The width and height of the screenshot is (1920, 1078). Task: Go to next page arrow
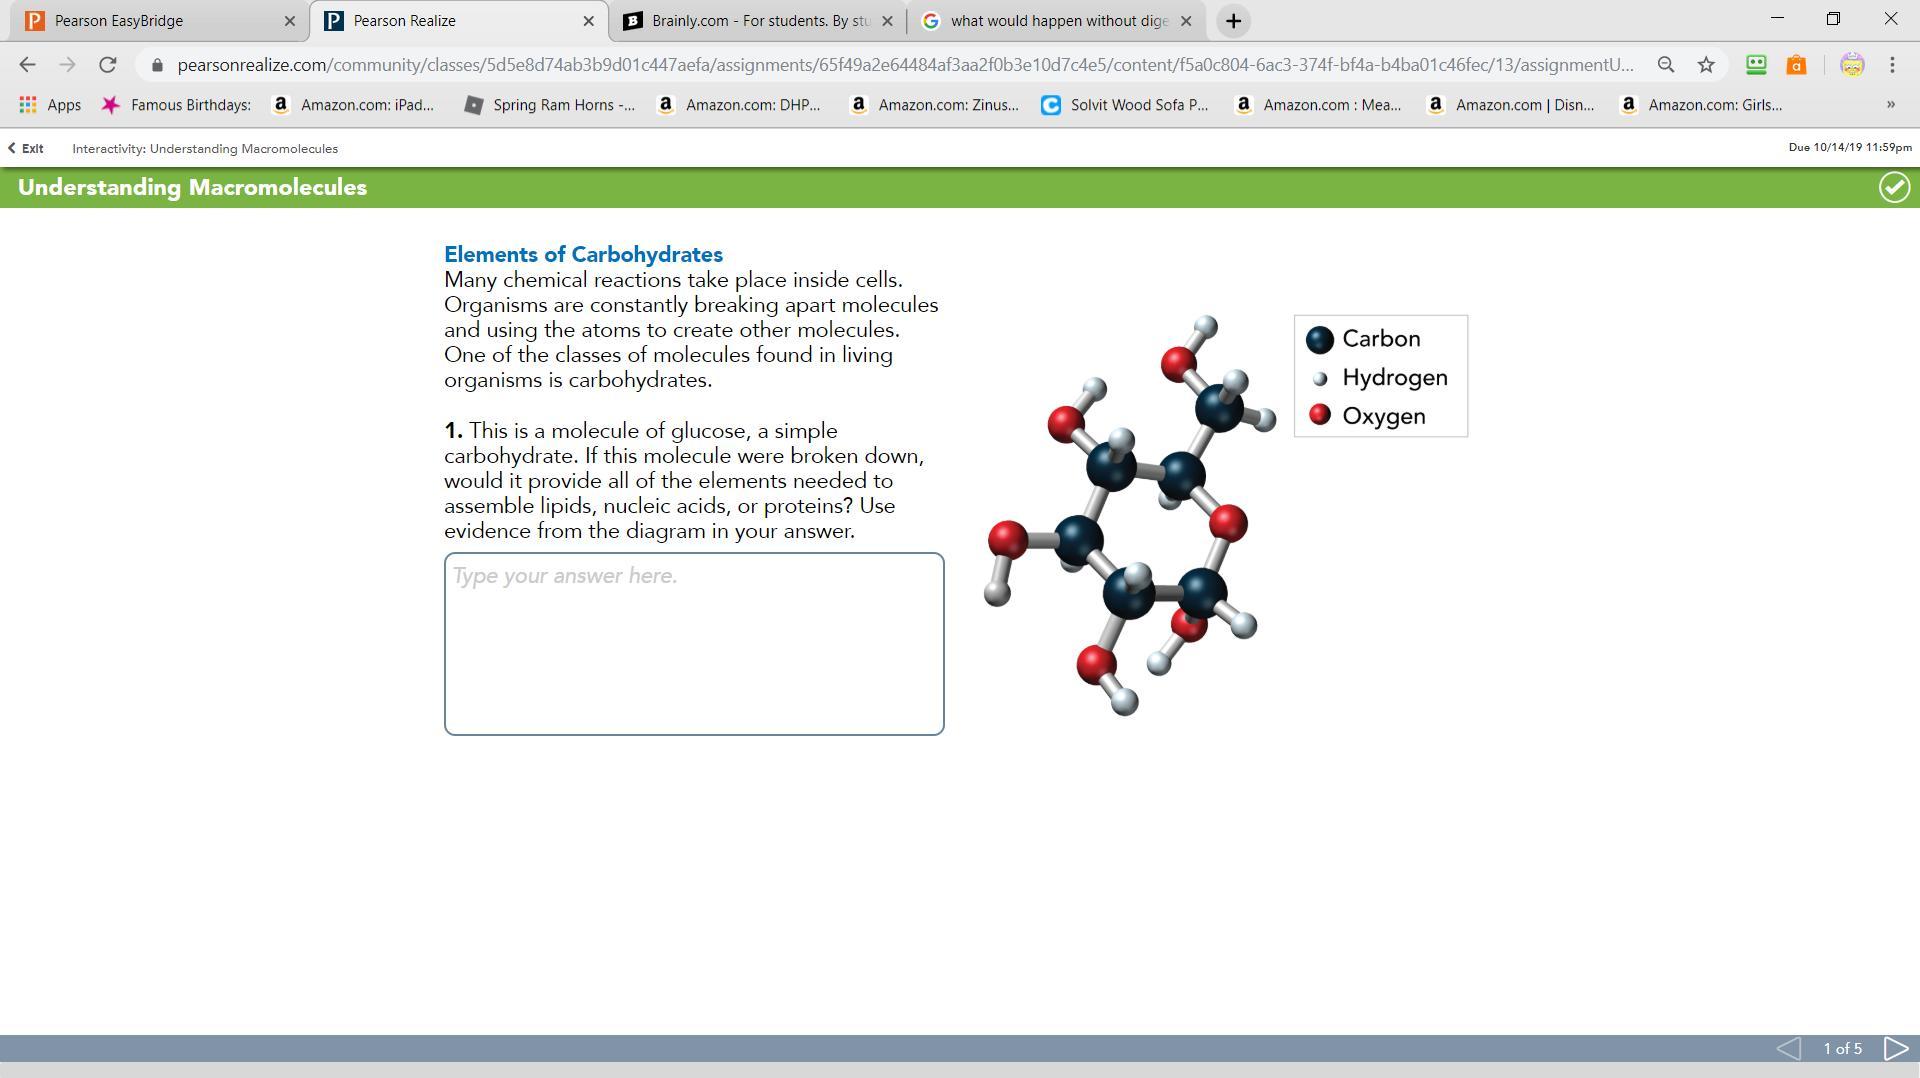point(1895,1048)
